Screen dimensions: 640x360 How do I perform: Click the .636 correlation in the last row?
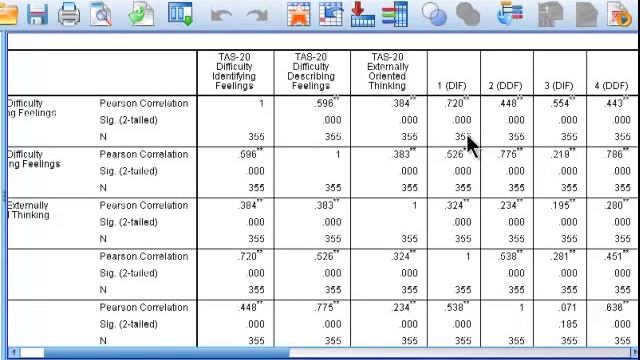point(617,307)
